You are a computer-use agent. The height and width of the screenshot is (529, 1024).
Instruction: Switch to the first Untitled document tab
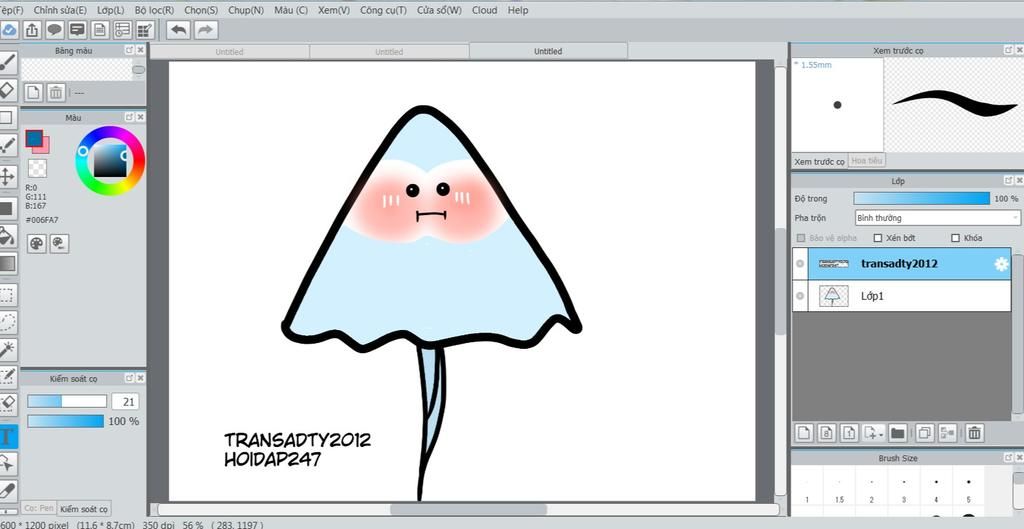(x=229, y=52)
